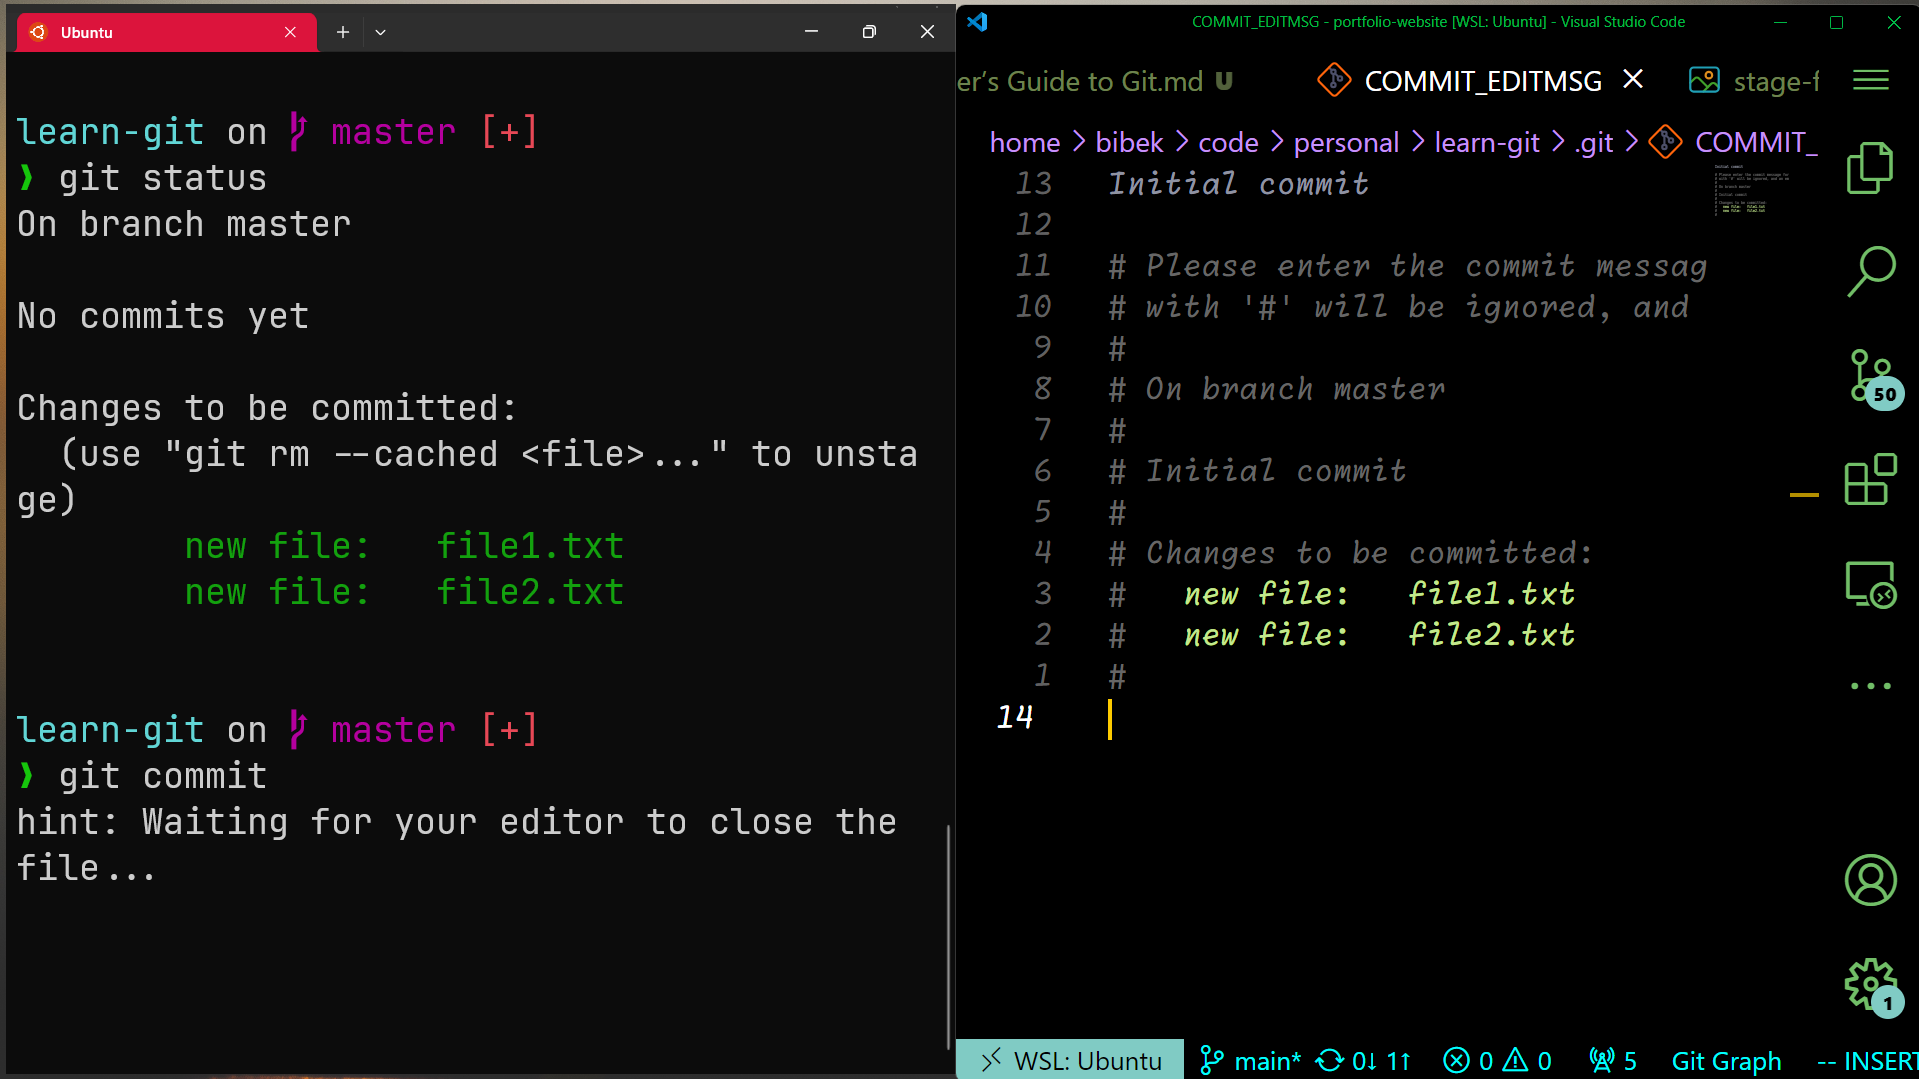1919x1079 pixels.
Task: Open the Manage gear icon with badge
Action: [x=1868, y=985]
